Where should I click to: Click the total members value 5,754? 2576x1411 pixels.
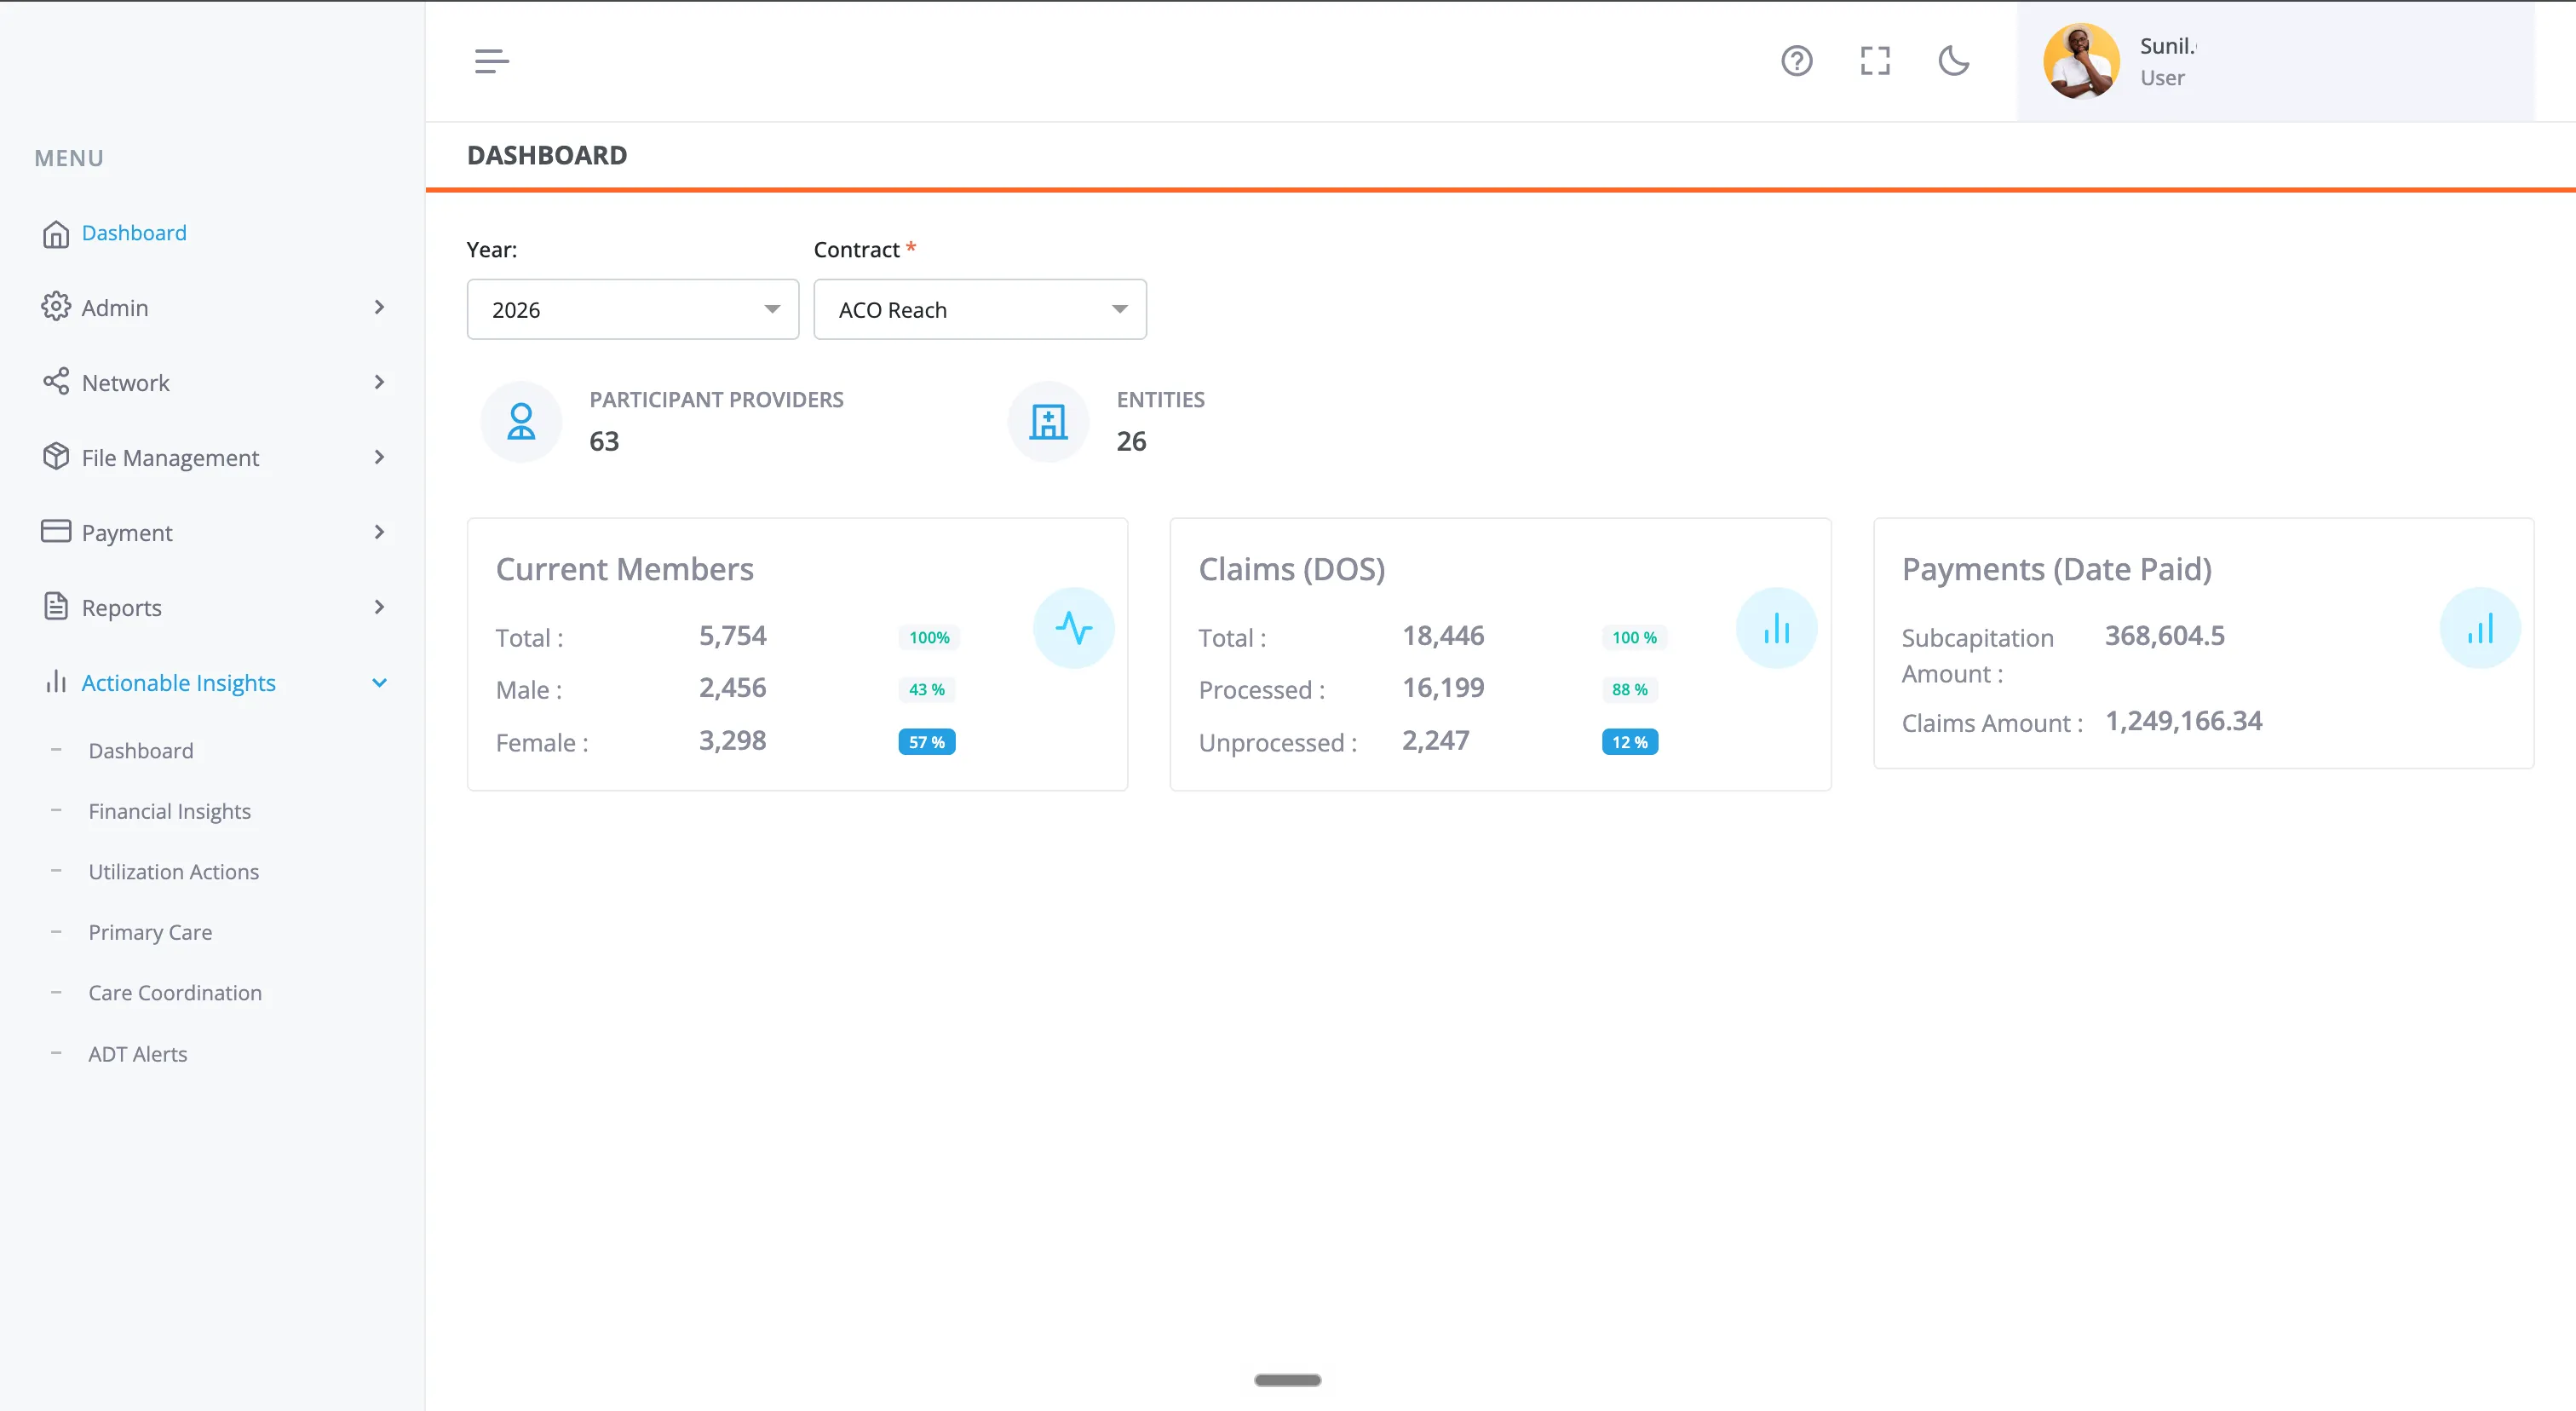(733, 636)
